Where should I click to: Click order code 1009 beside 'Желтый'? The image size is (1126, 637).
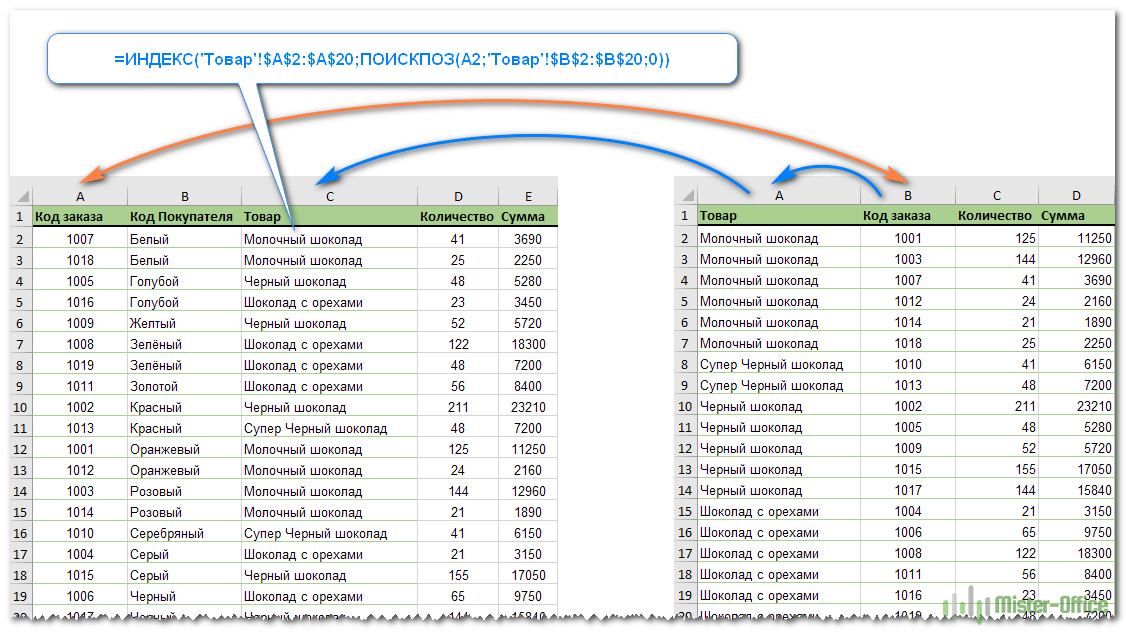[80, 323]
